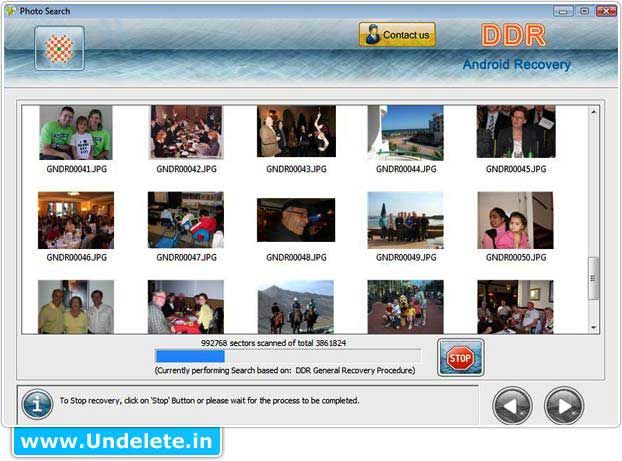Image resolution: width=622 pixels, height=461 pixels.
Task: Click the checkered ball logo icon
Action: coord(60,48)
